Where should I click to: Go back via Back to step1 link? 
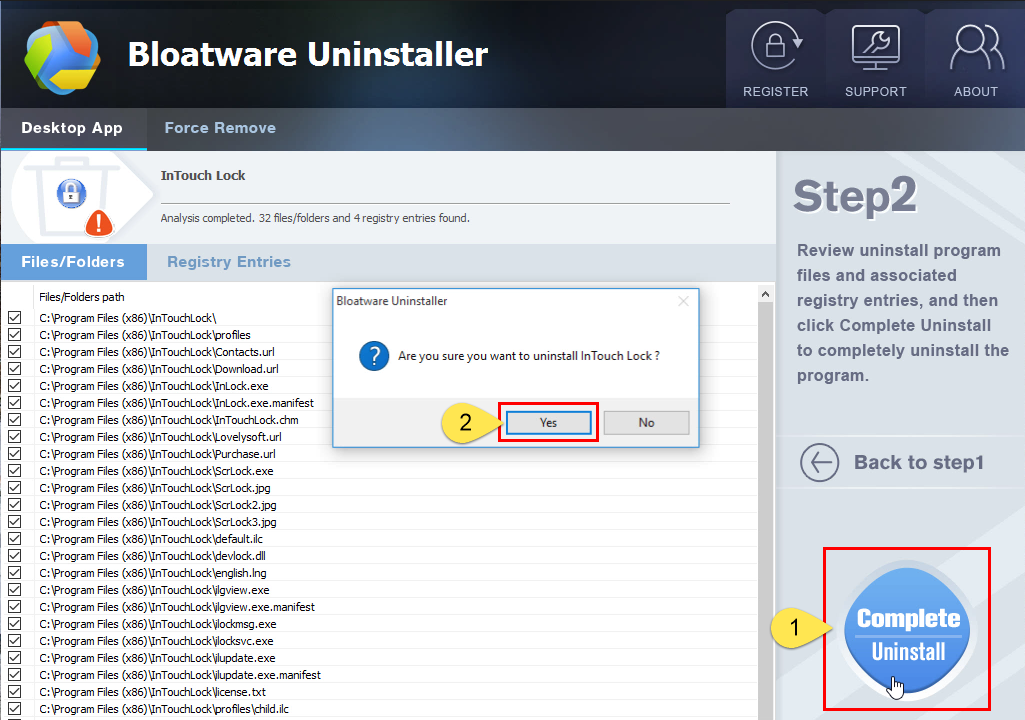918,462
